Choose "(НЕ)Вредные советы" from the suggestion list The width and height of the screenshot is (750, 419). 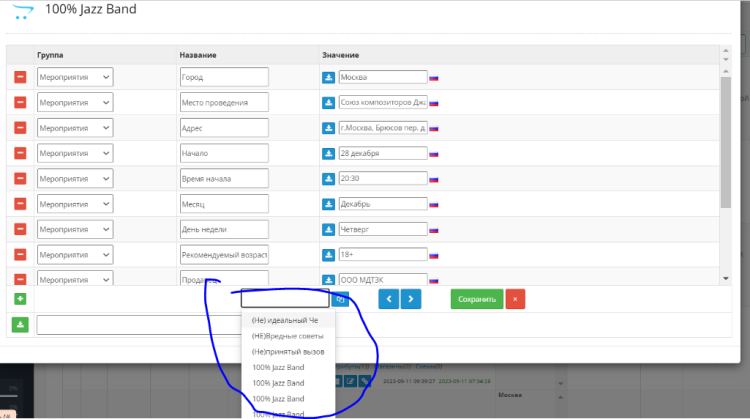pyautogui.click(x=288, y=336)
